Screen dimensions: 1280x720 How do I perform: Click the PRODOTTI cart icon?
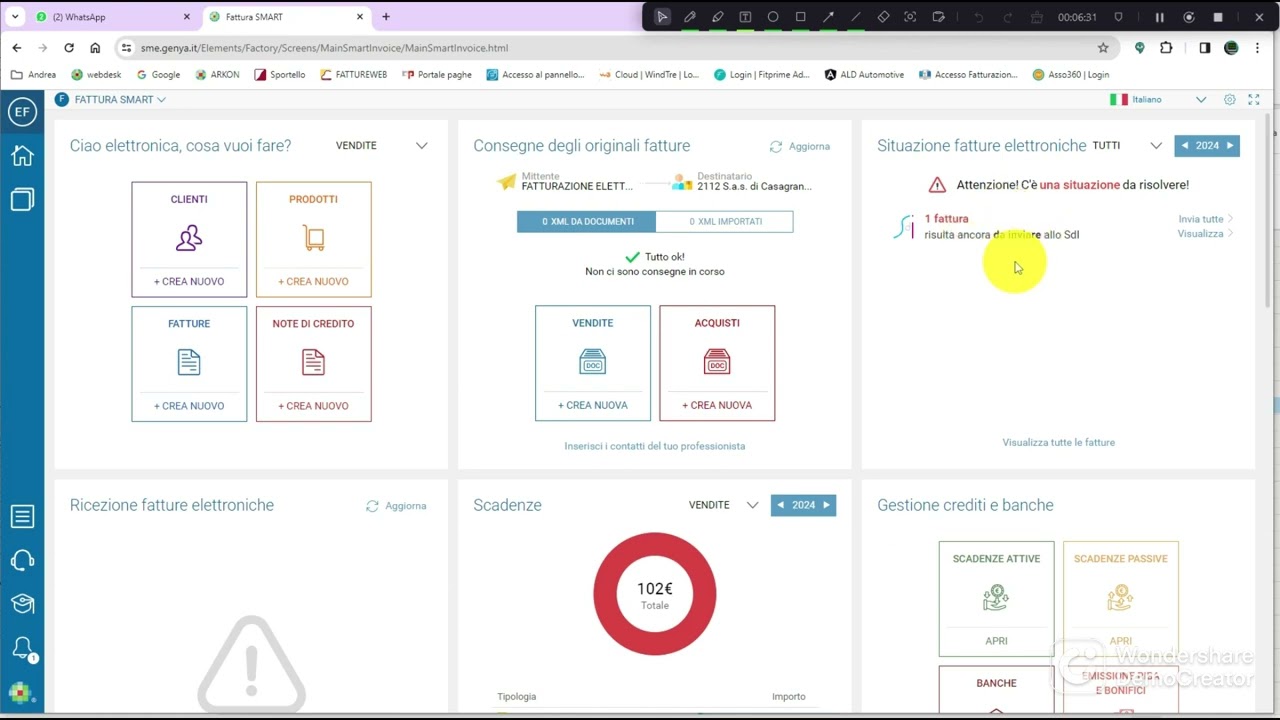314,238
